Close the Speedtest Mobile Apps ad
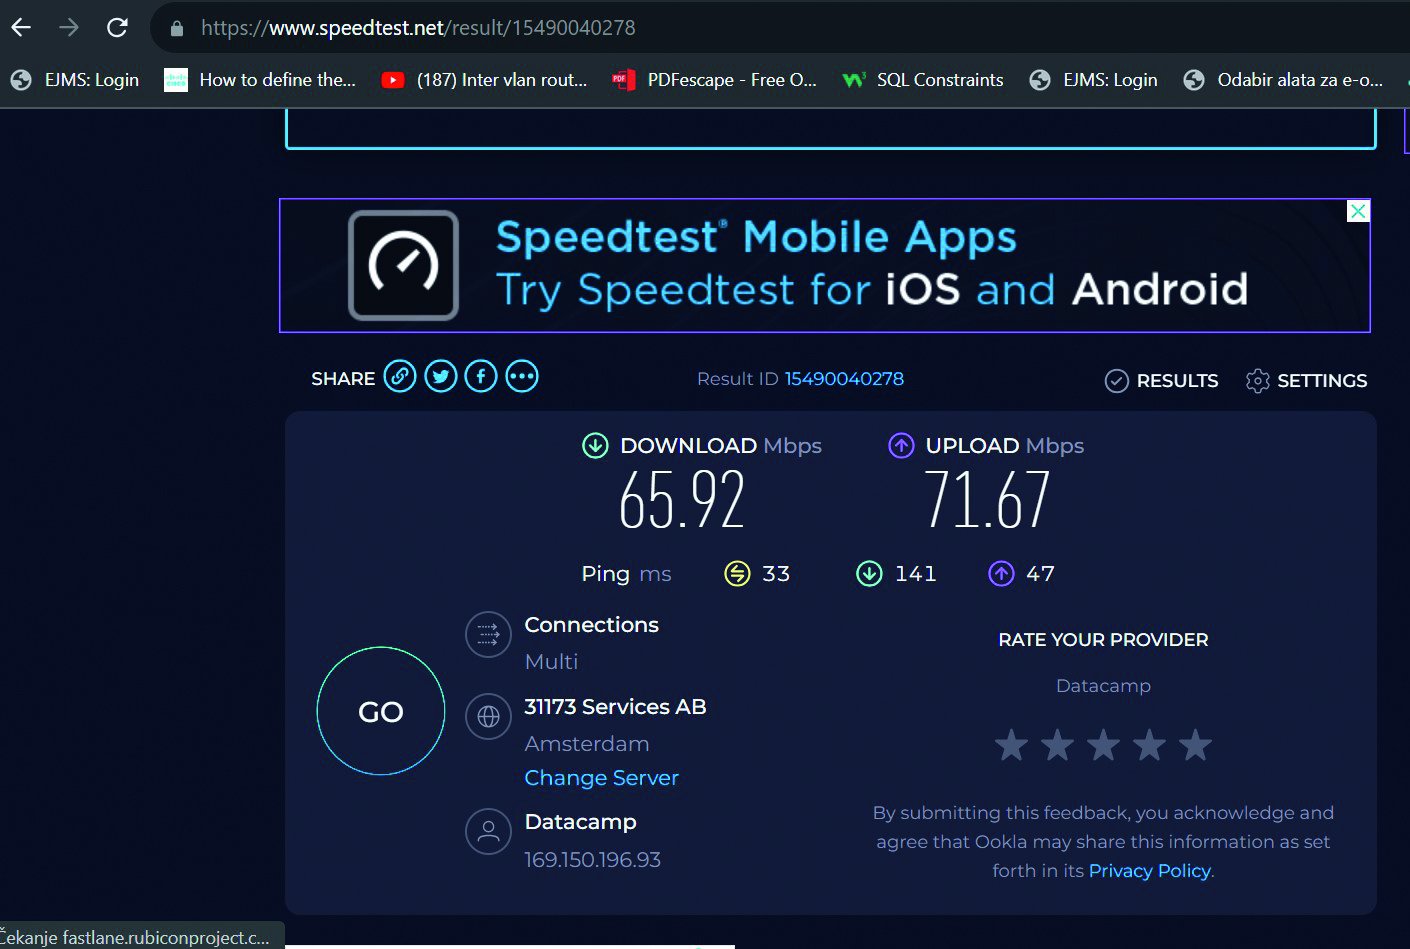The image size is (1410, 949). (1358, 211)
